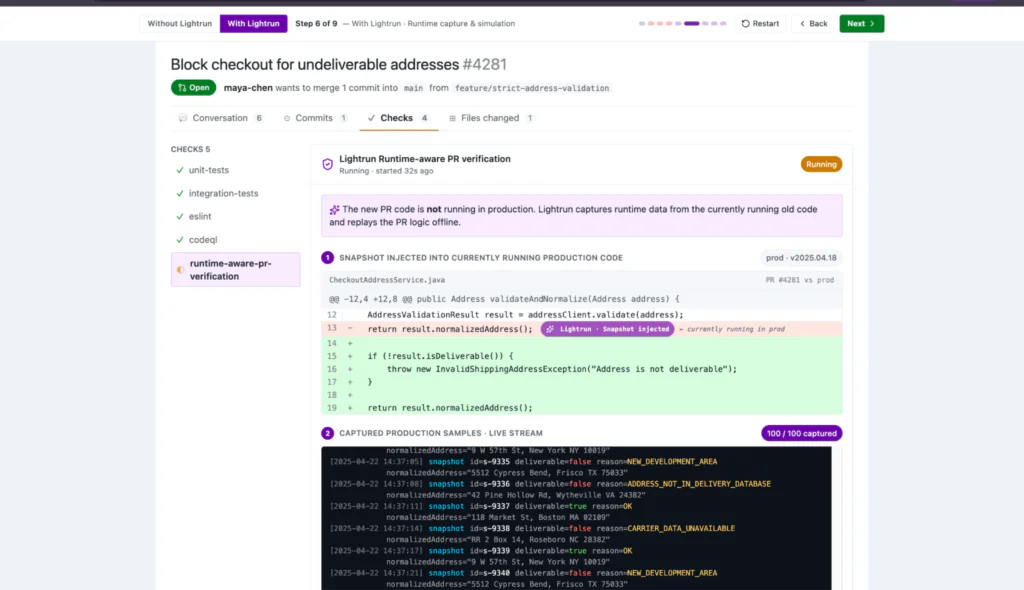Click the active step progress indicator
Screen dimensions: 1024x590
pyautogui.click(x=692, y=24)
